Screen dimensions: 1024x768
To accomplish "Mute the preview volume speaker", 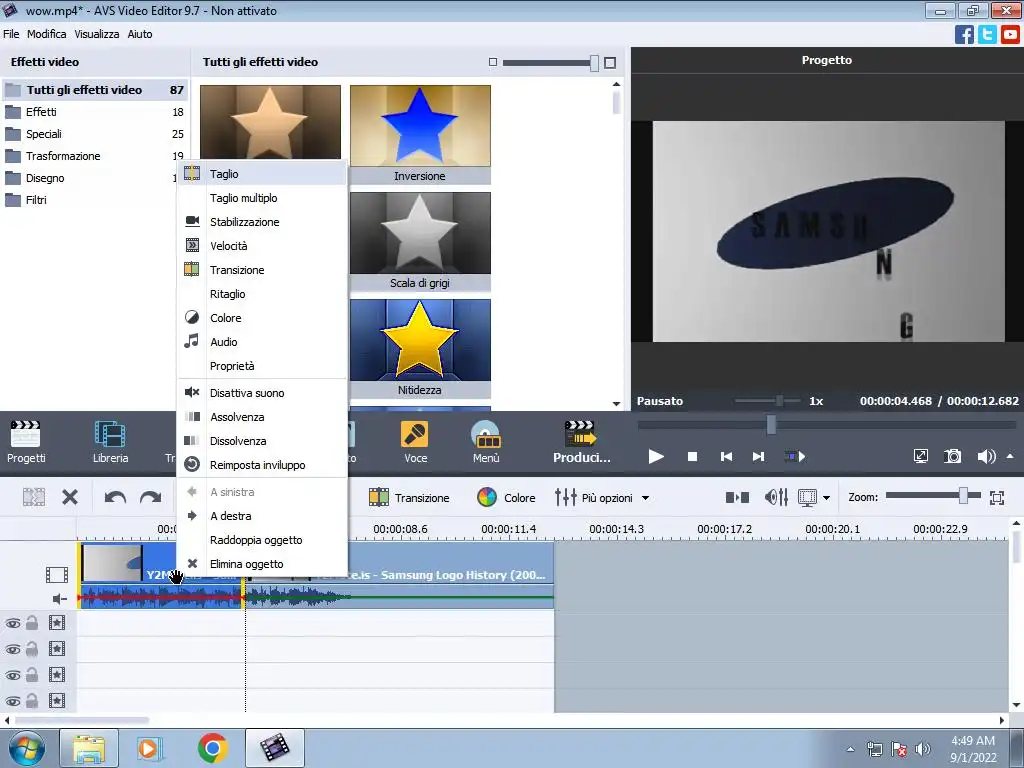I will [986, 456].
